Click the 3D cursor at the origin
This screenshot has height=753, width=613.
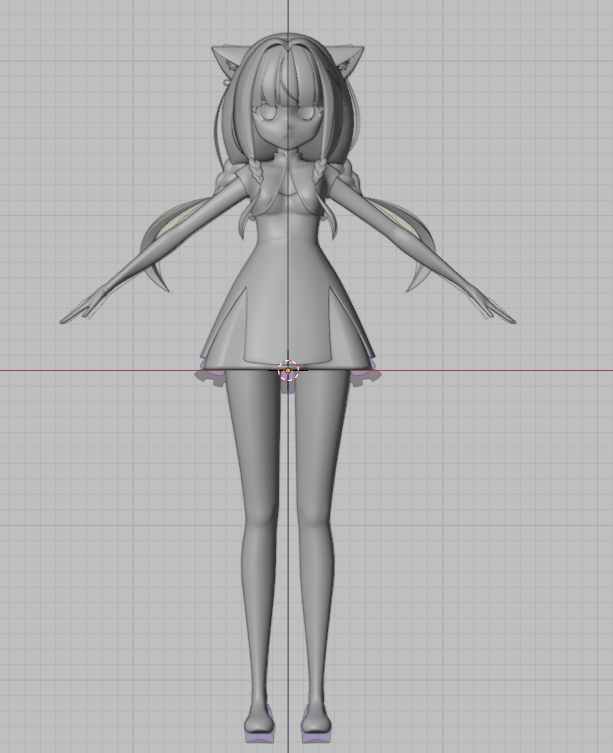pos(288,371)
